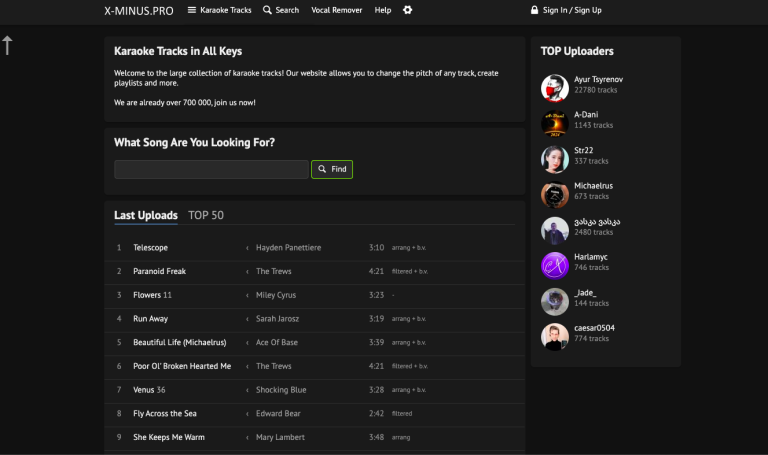Focus the song search input field
Screen dimensions: 768x455
(211, 169)
